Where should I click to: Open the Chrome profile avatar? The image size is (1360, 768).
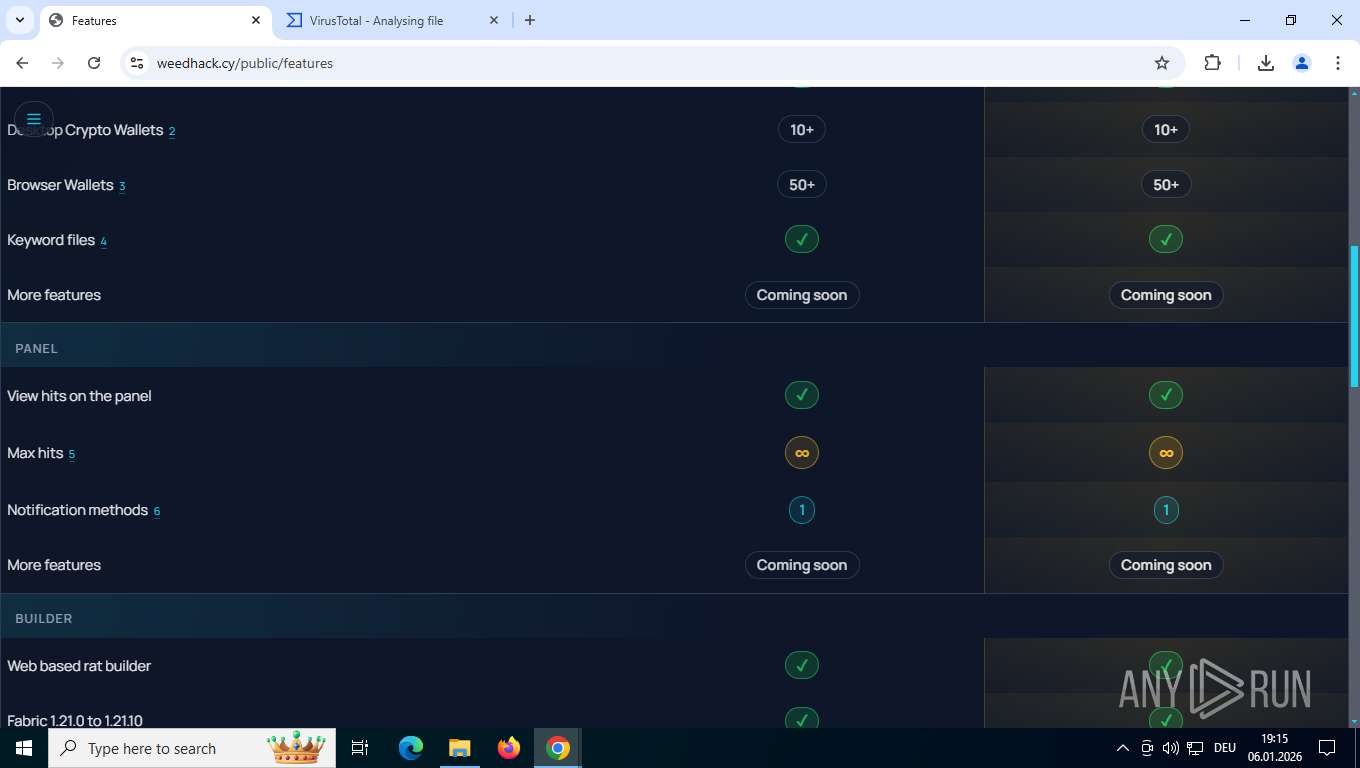point(1302,63)
